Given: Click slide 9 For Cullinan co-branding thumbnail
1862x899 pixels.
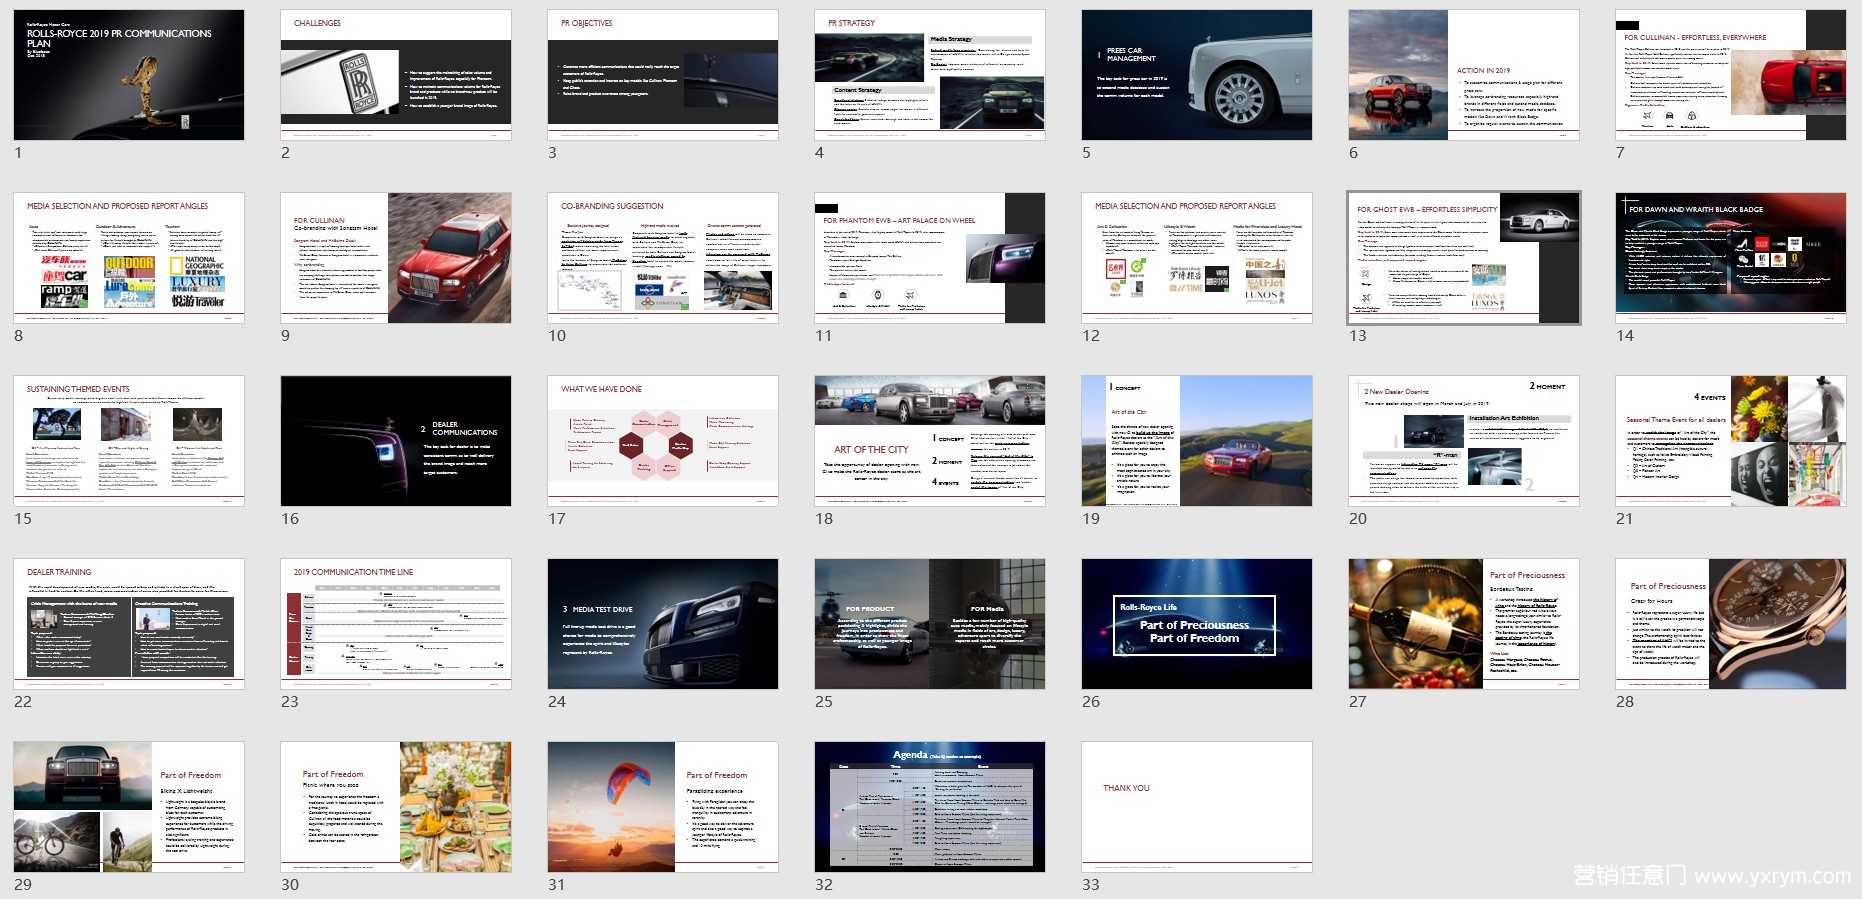Looking at the screenshot, I should [x=396, y=258].
